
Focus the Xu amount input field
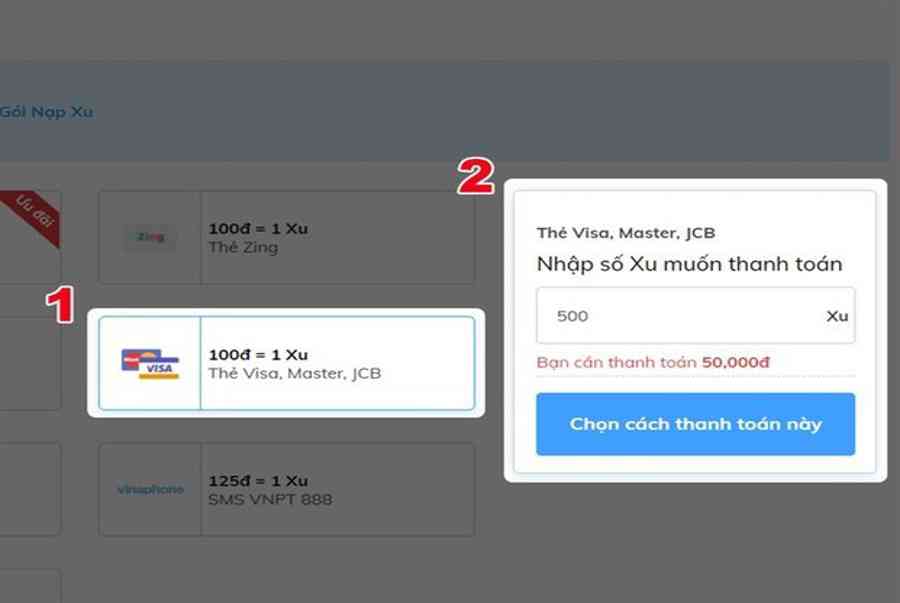point(695,316)
